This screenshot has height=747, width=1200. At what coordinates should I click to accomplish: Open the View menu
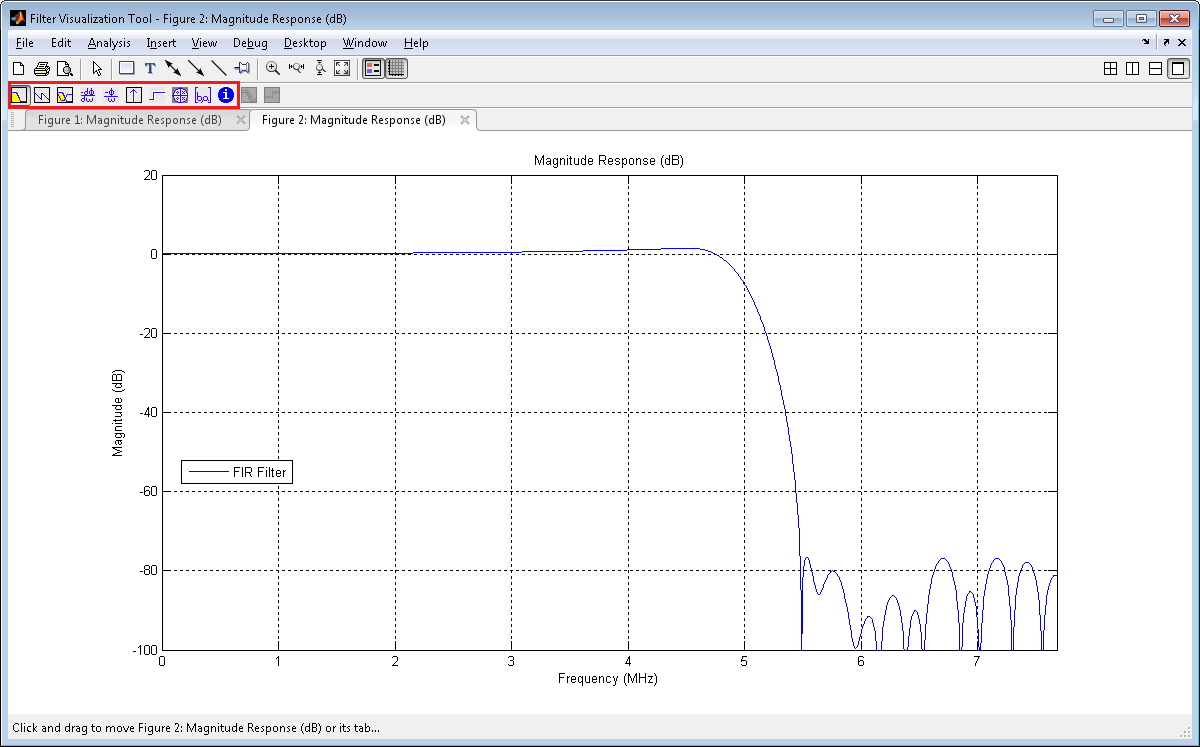(x=204, y=43)
